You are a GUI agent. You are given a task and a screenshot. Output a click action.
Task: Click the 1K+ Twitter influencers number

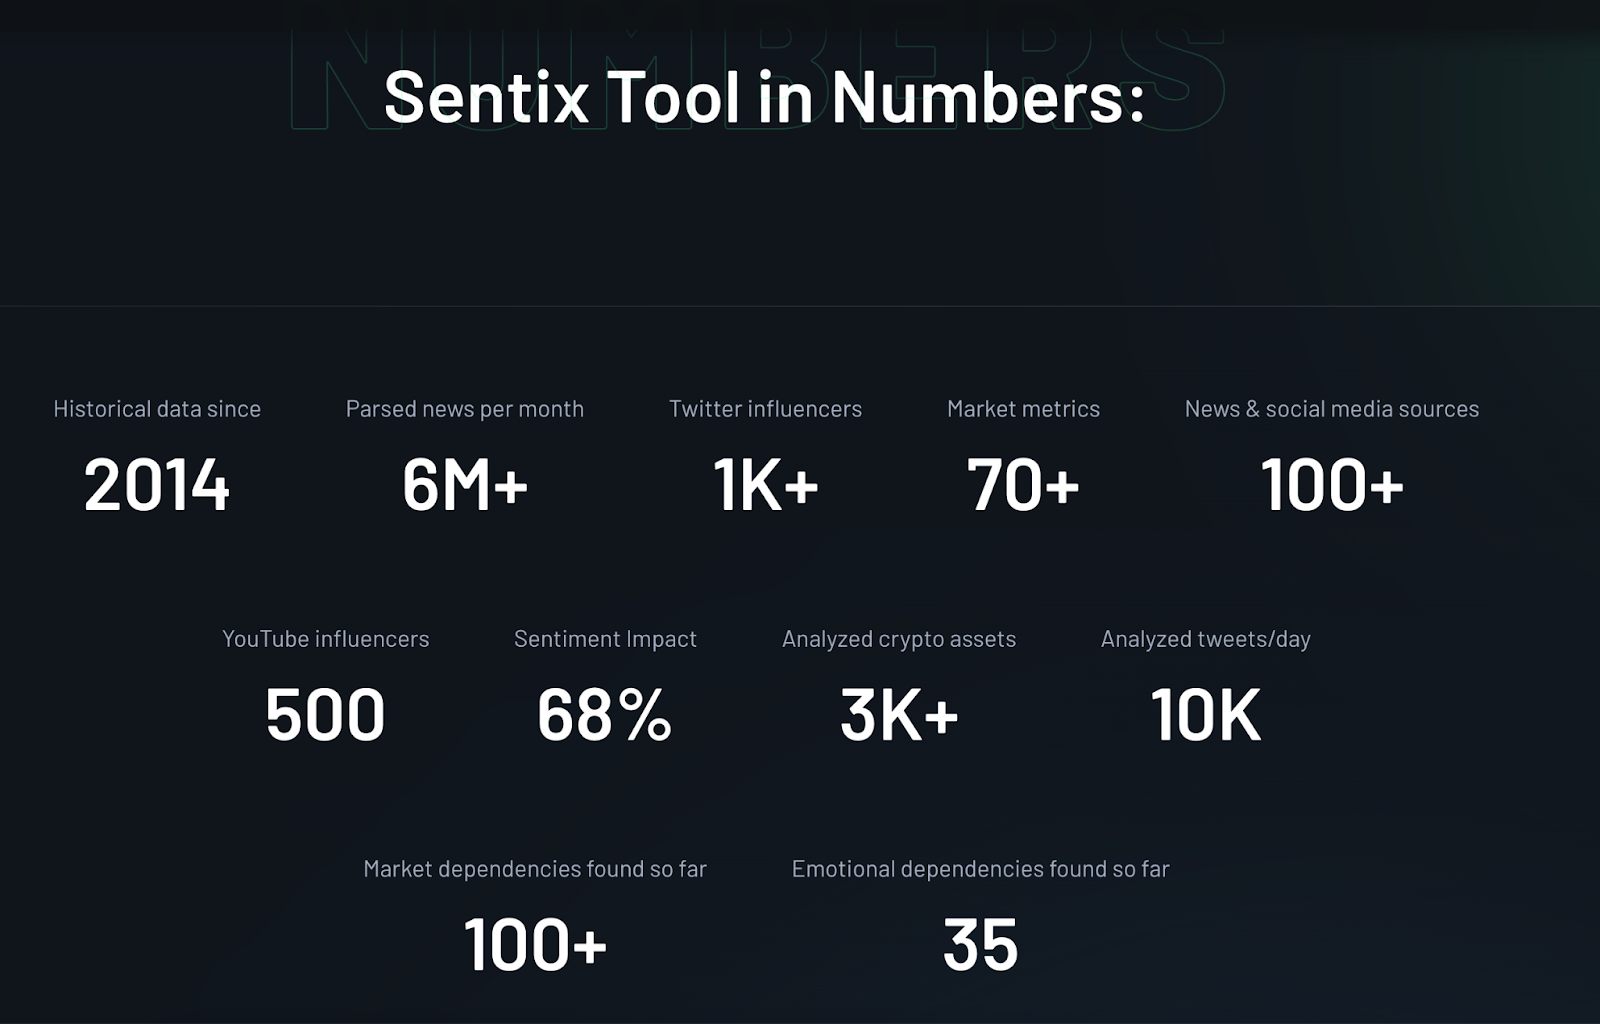pos(766,485)
